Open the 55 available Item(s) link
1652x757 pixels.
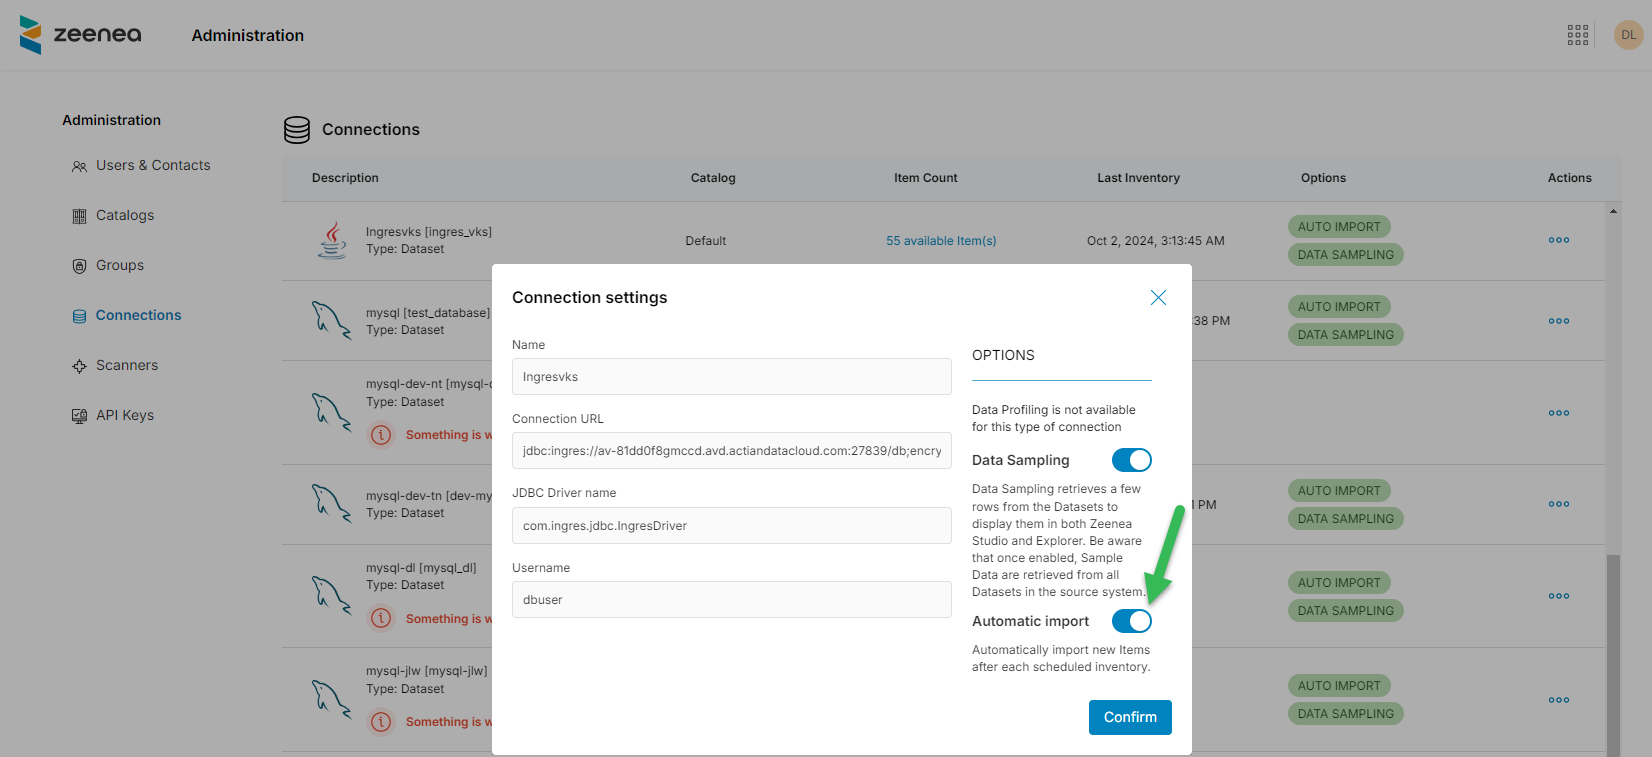pos(940,241)
